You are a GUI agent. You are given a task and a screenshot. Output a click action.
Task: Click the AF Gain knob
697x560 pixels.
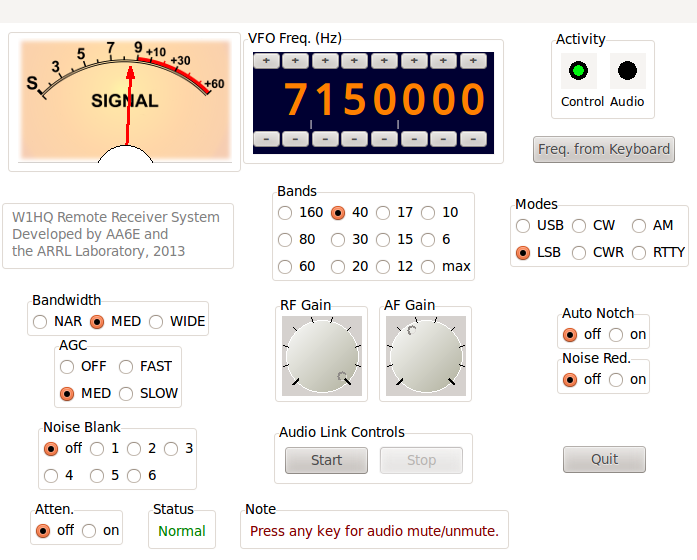[x=425, y=355]
